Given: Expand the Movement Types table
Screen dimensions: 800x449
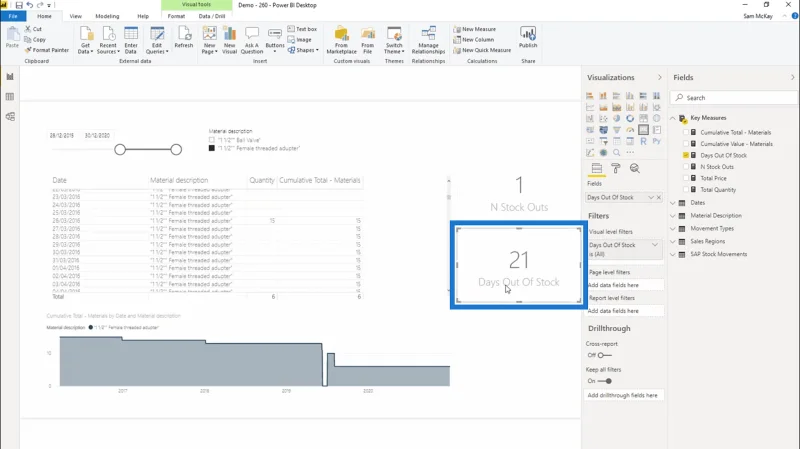Looking at the screenshot, I should coord(673,229).
